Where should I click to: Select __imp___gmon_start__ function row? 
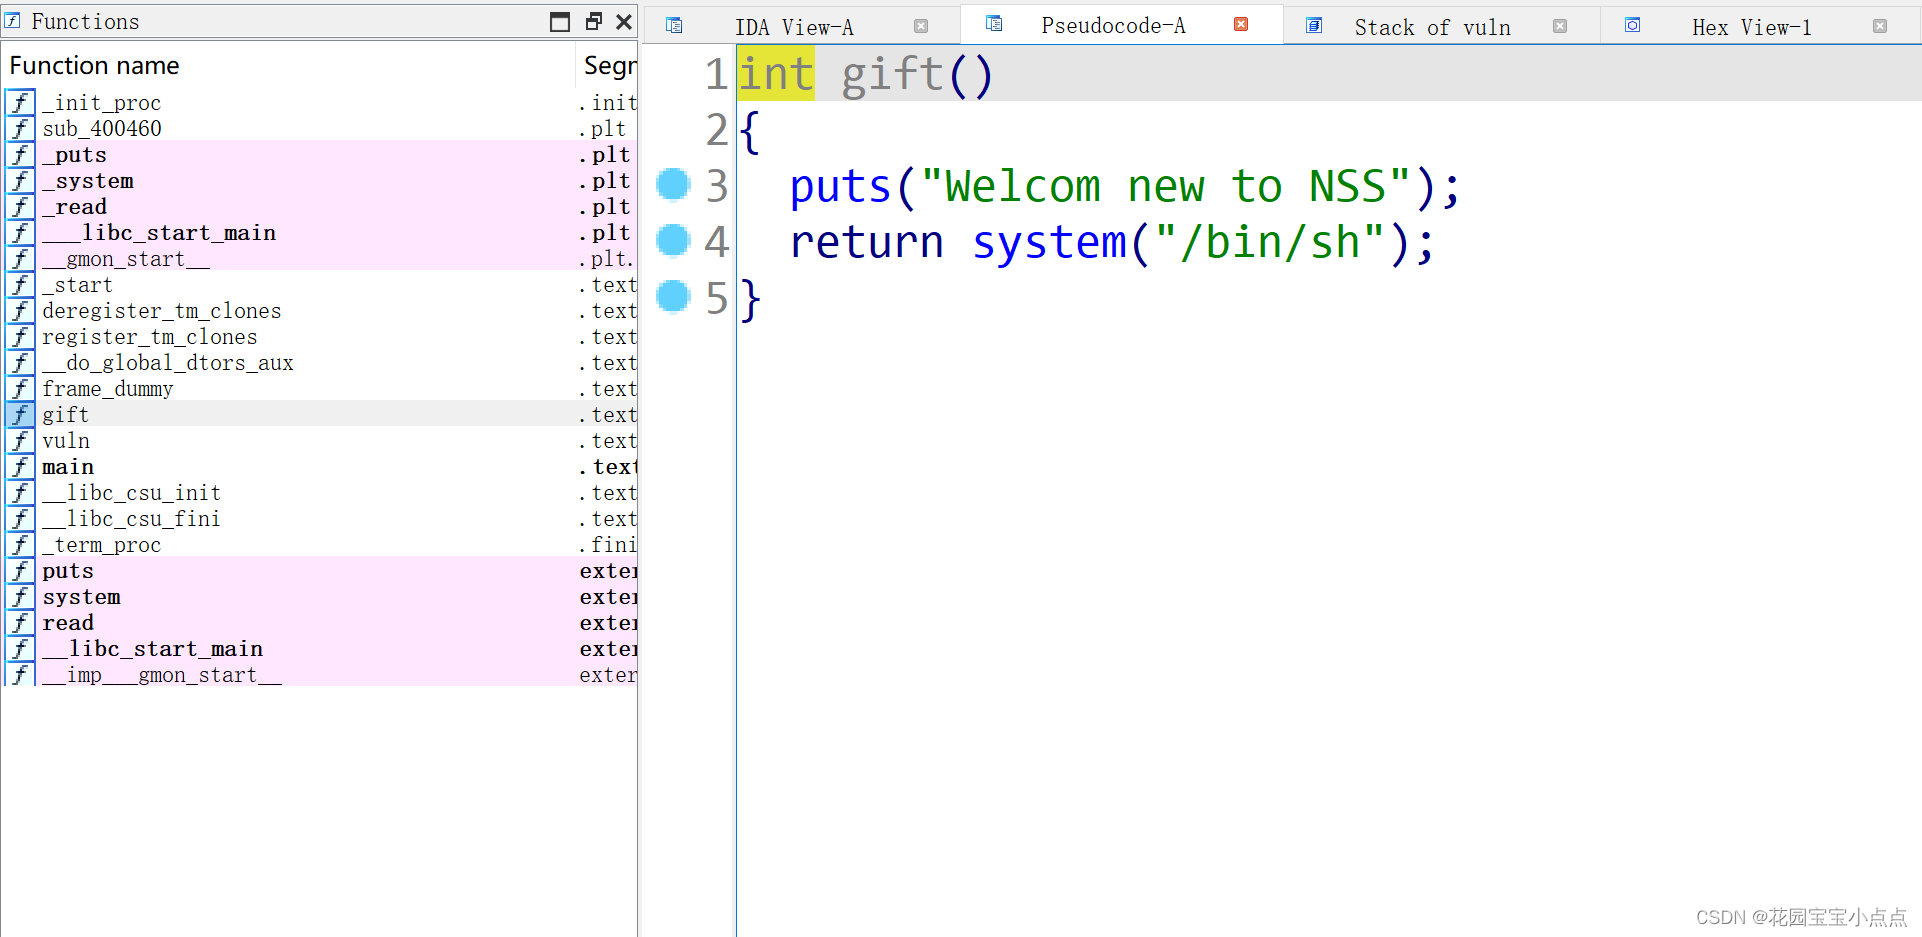(x=319, y=675)
